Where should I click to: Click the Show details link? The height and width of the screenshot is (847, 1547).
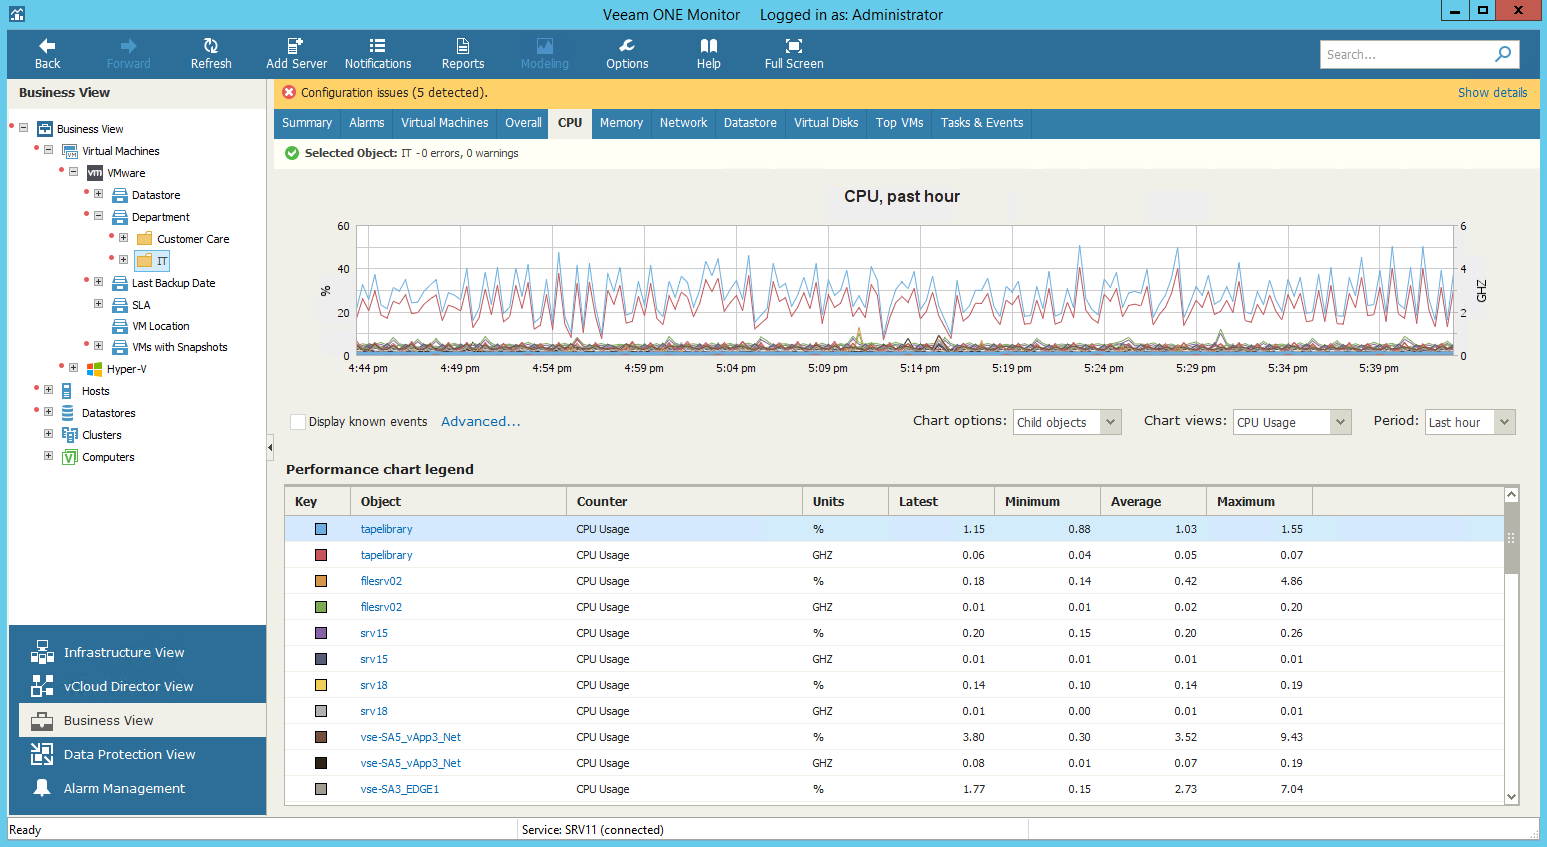[1492, 93]
